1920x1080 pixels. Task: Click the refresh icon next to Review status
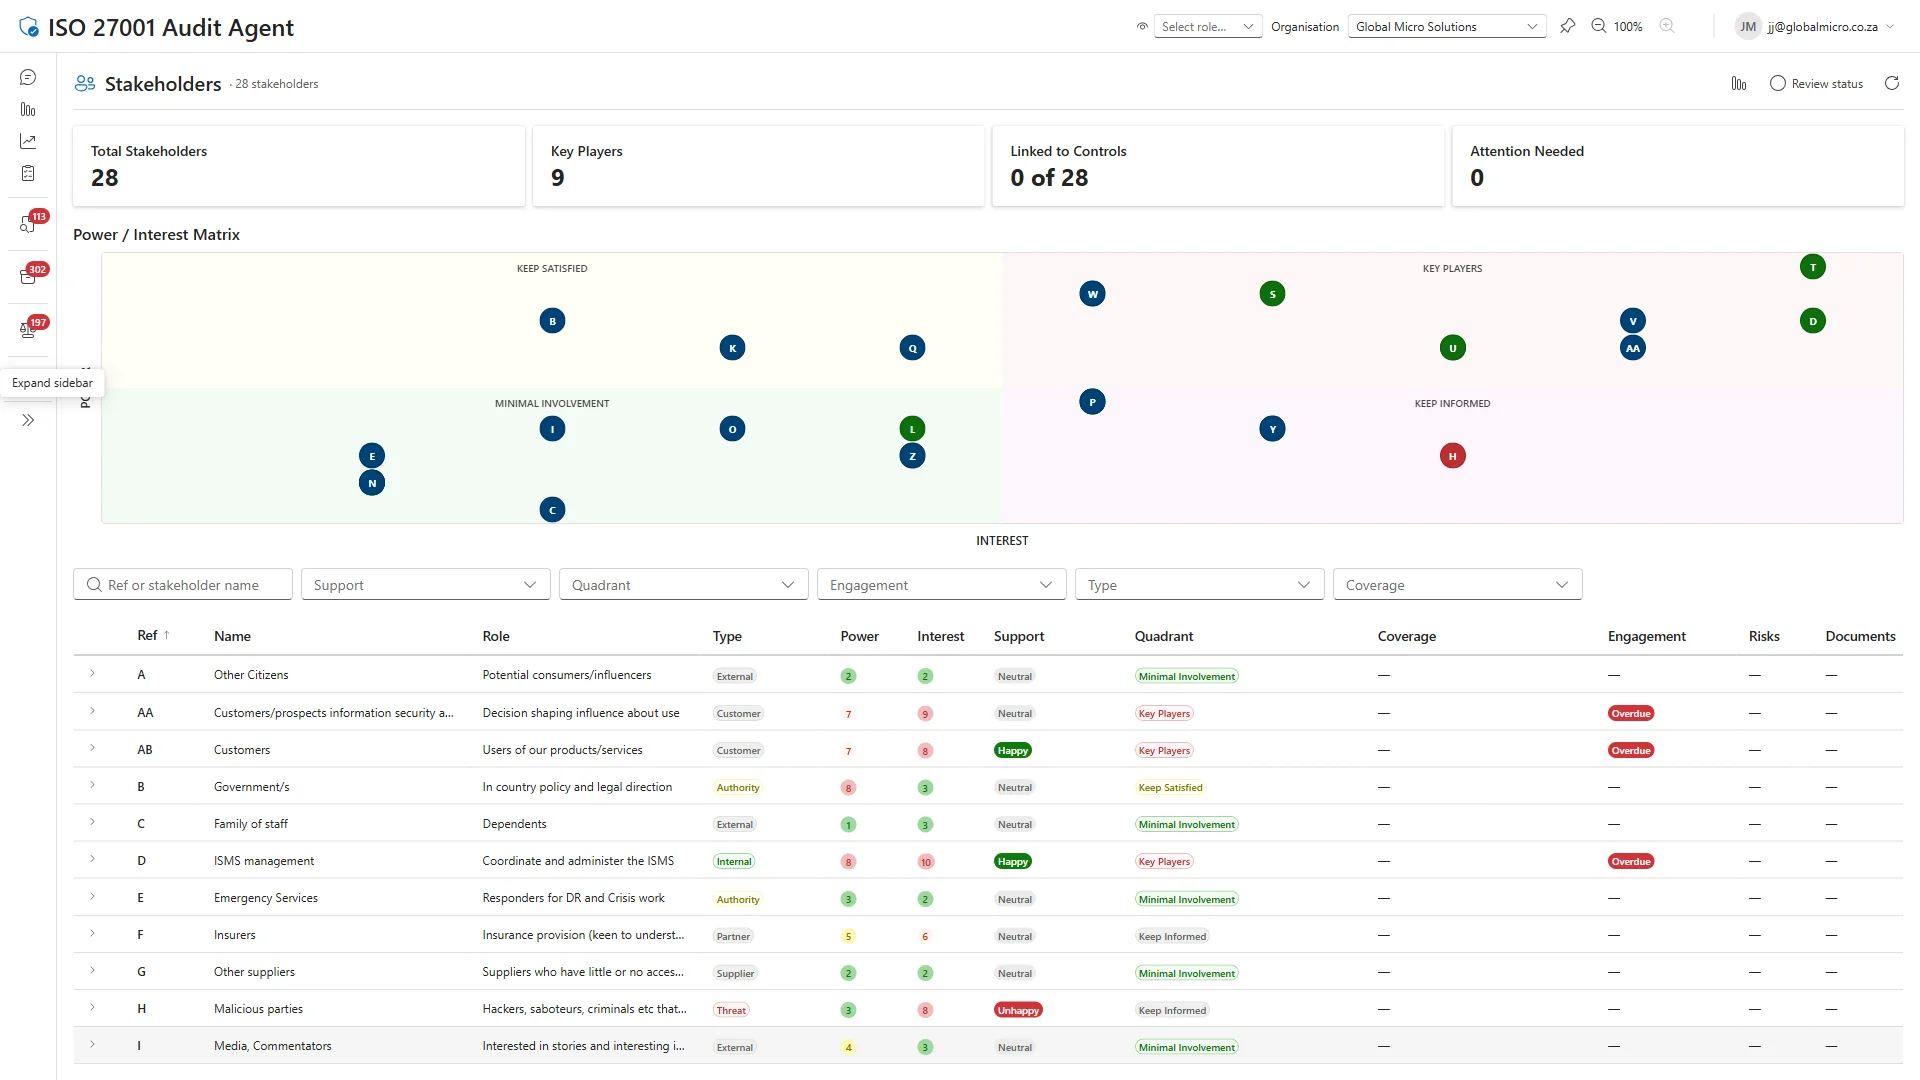(1891, 84)
